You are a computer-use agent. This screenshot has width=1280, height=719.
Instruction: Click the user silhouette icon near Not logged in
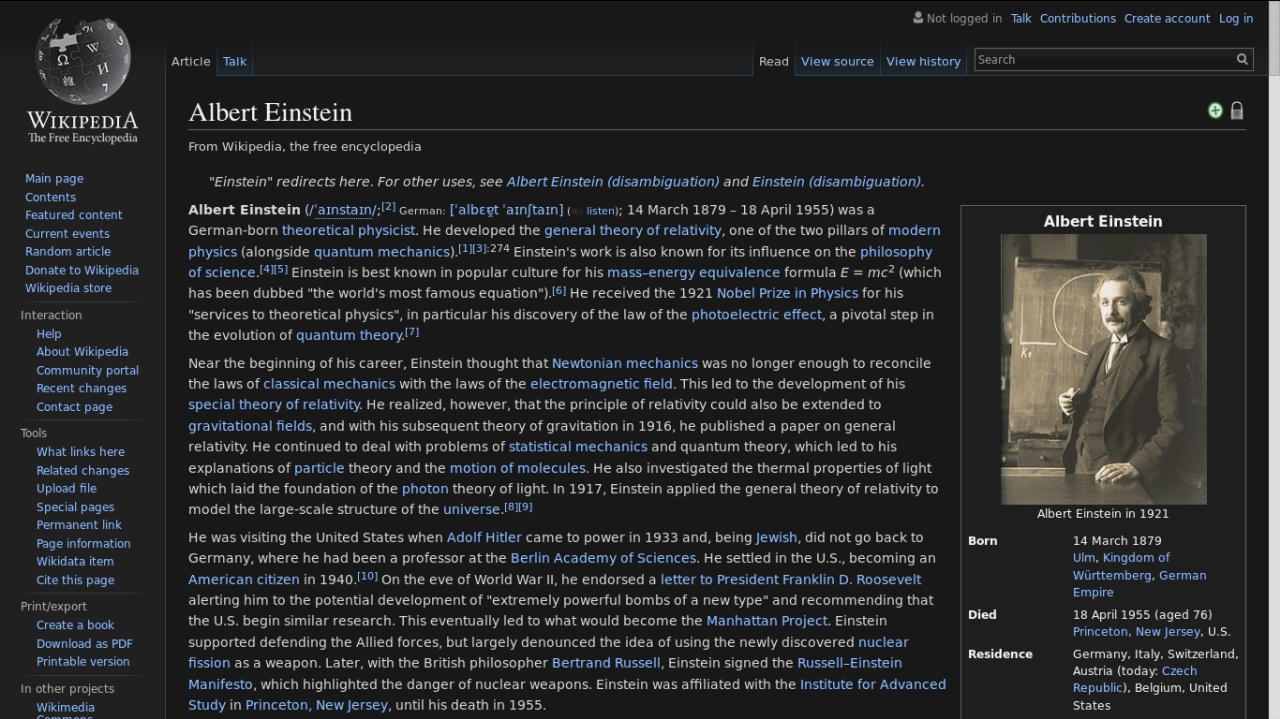(x=917, y=18)
